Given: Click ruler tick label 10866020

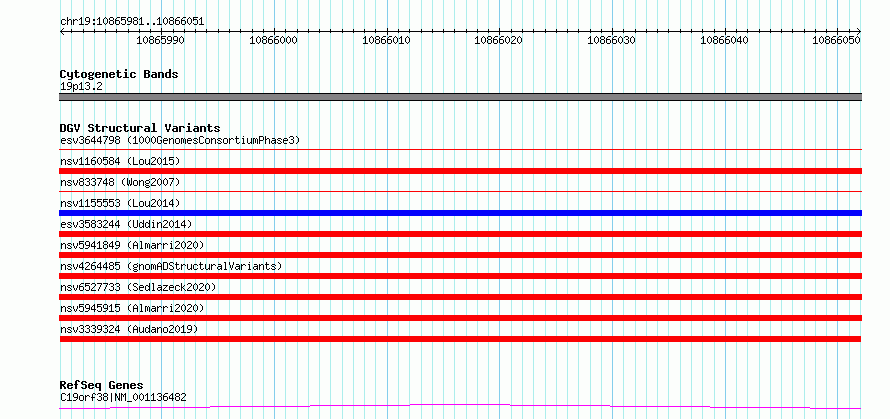Looking at the screenshot, I should (x=499, y=40).
